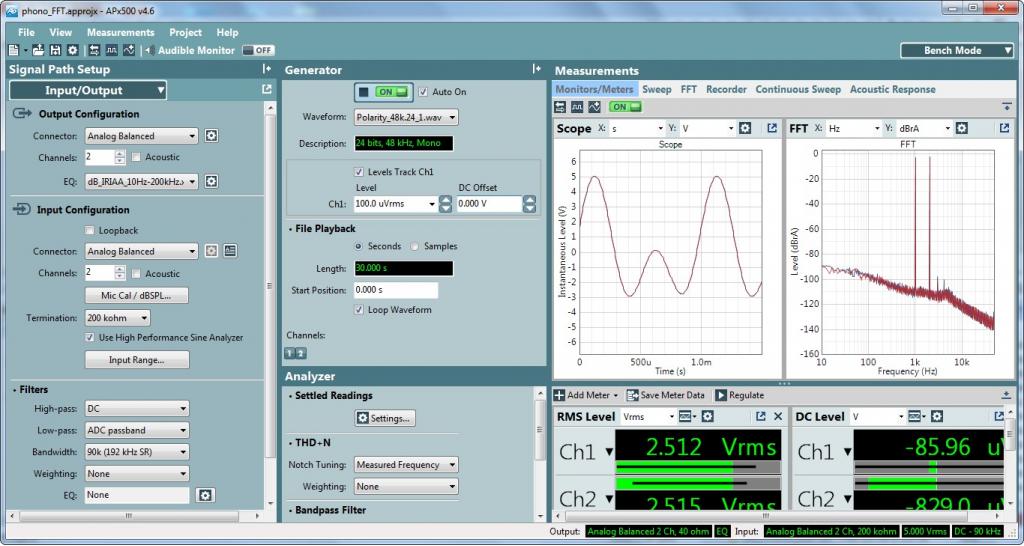Open output EQ settings gear icon
This screenshot has height=546, width=1024.
211,182
